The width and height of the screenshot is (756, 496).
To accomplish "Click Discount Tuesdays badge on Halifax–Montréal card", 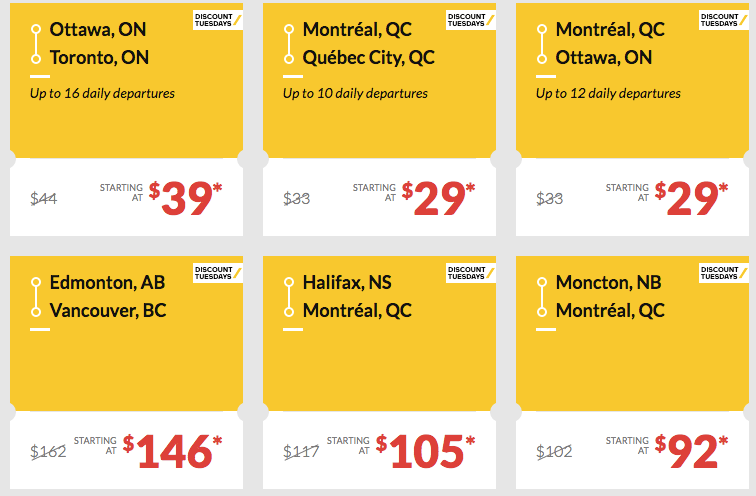I will click(470, 272).
